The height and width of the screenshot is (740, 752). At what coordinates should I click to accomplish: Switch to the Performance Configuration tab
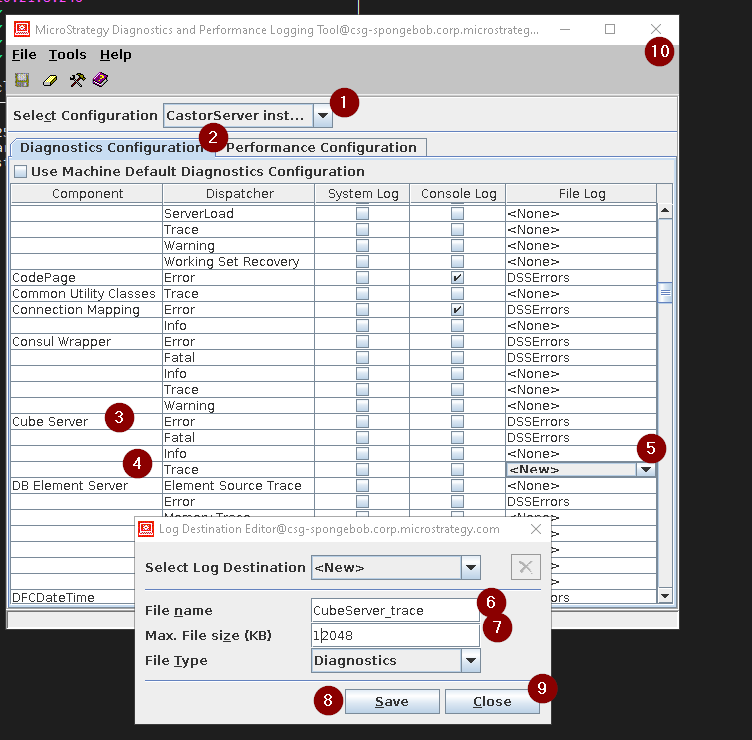[x=321, y=148]
